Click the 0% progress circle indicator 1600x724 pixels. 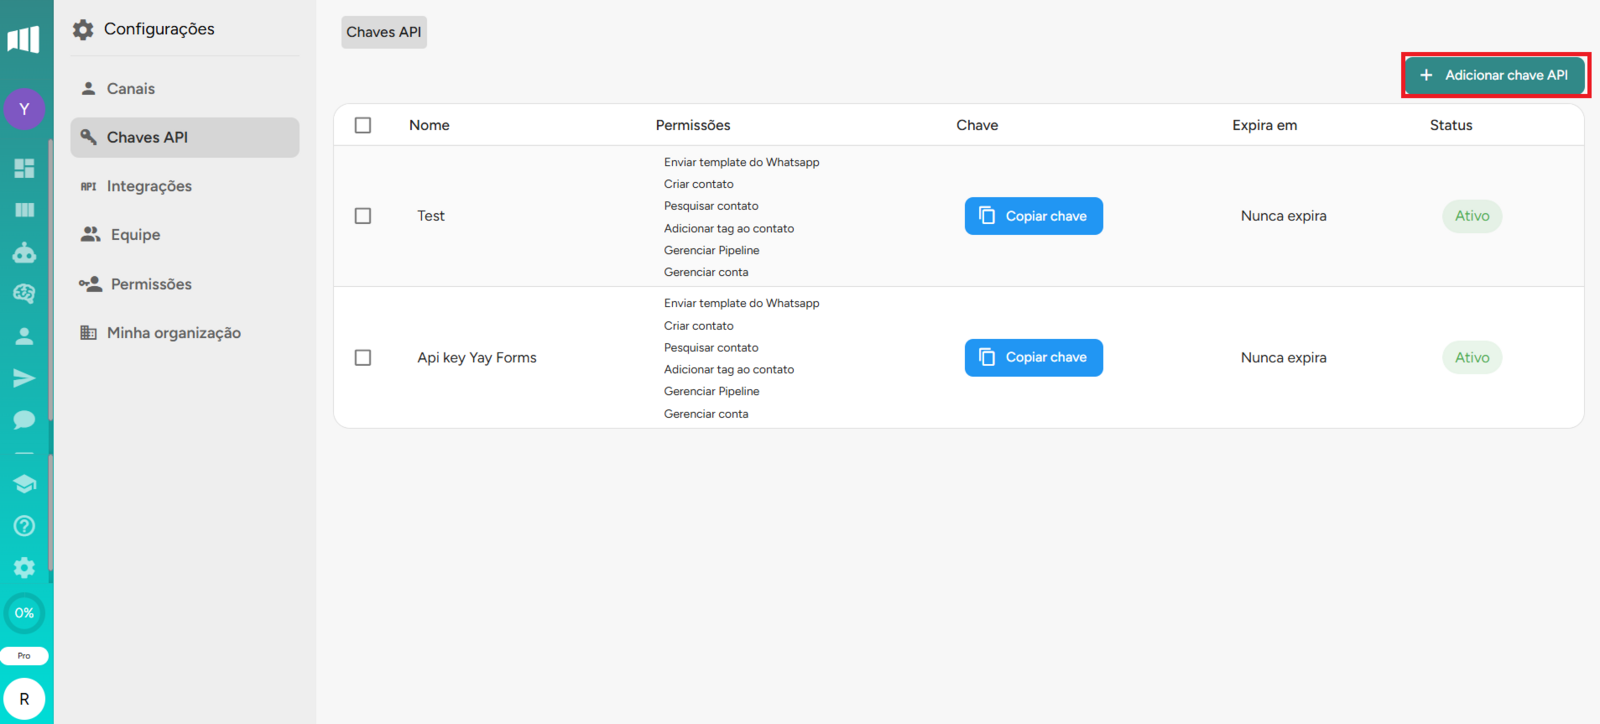(24, 613)
